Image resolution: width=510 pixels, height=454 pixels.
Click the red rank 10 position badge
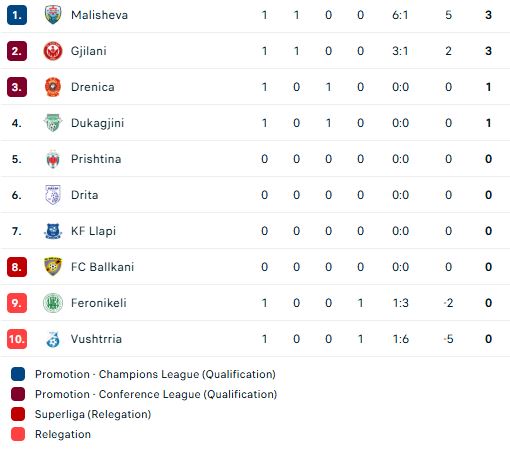(17, 339)
